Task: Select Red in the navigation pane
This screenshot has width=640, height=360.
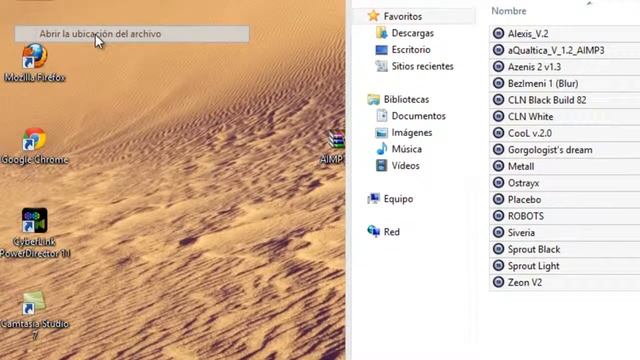Action: (391, 232)
